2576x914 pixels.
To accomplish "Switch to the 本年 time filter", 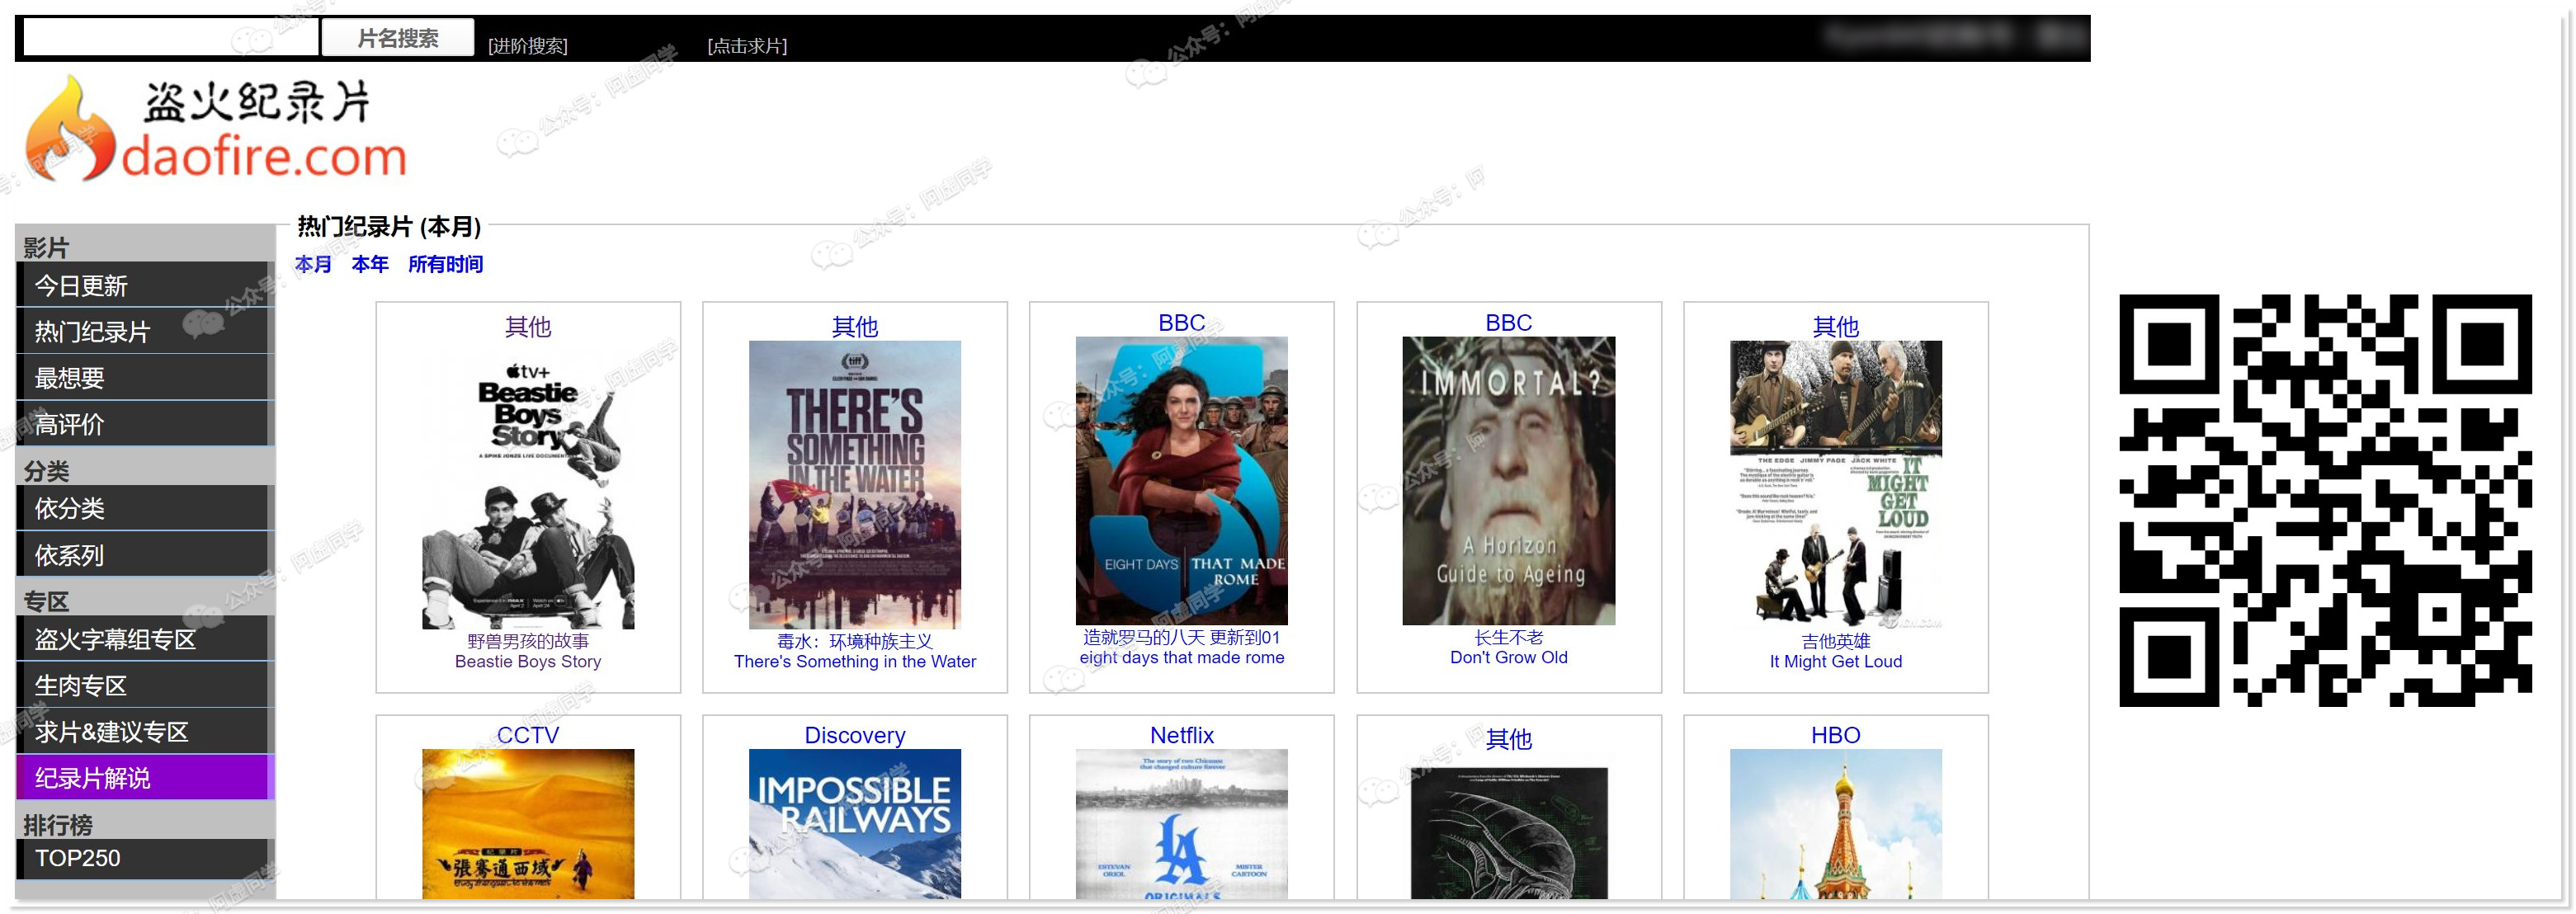I will (369, 264).
